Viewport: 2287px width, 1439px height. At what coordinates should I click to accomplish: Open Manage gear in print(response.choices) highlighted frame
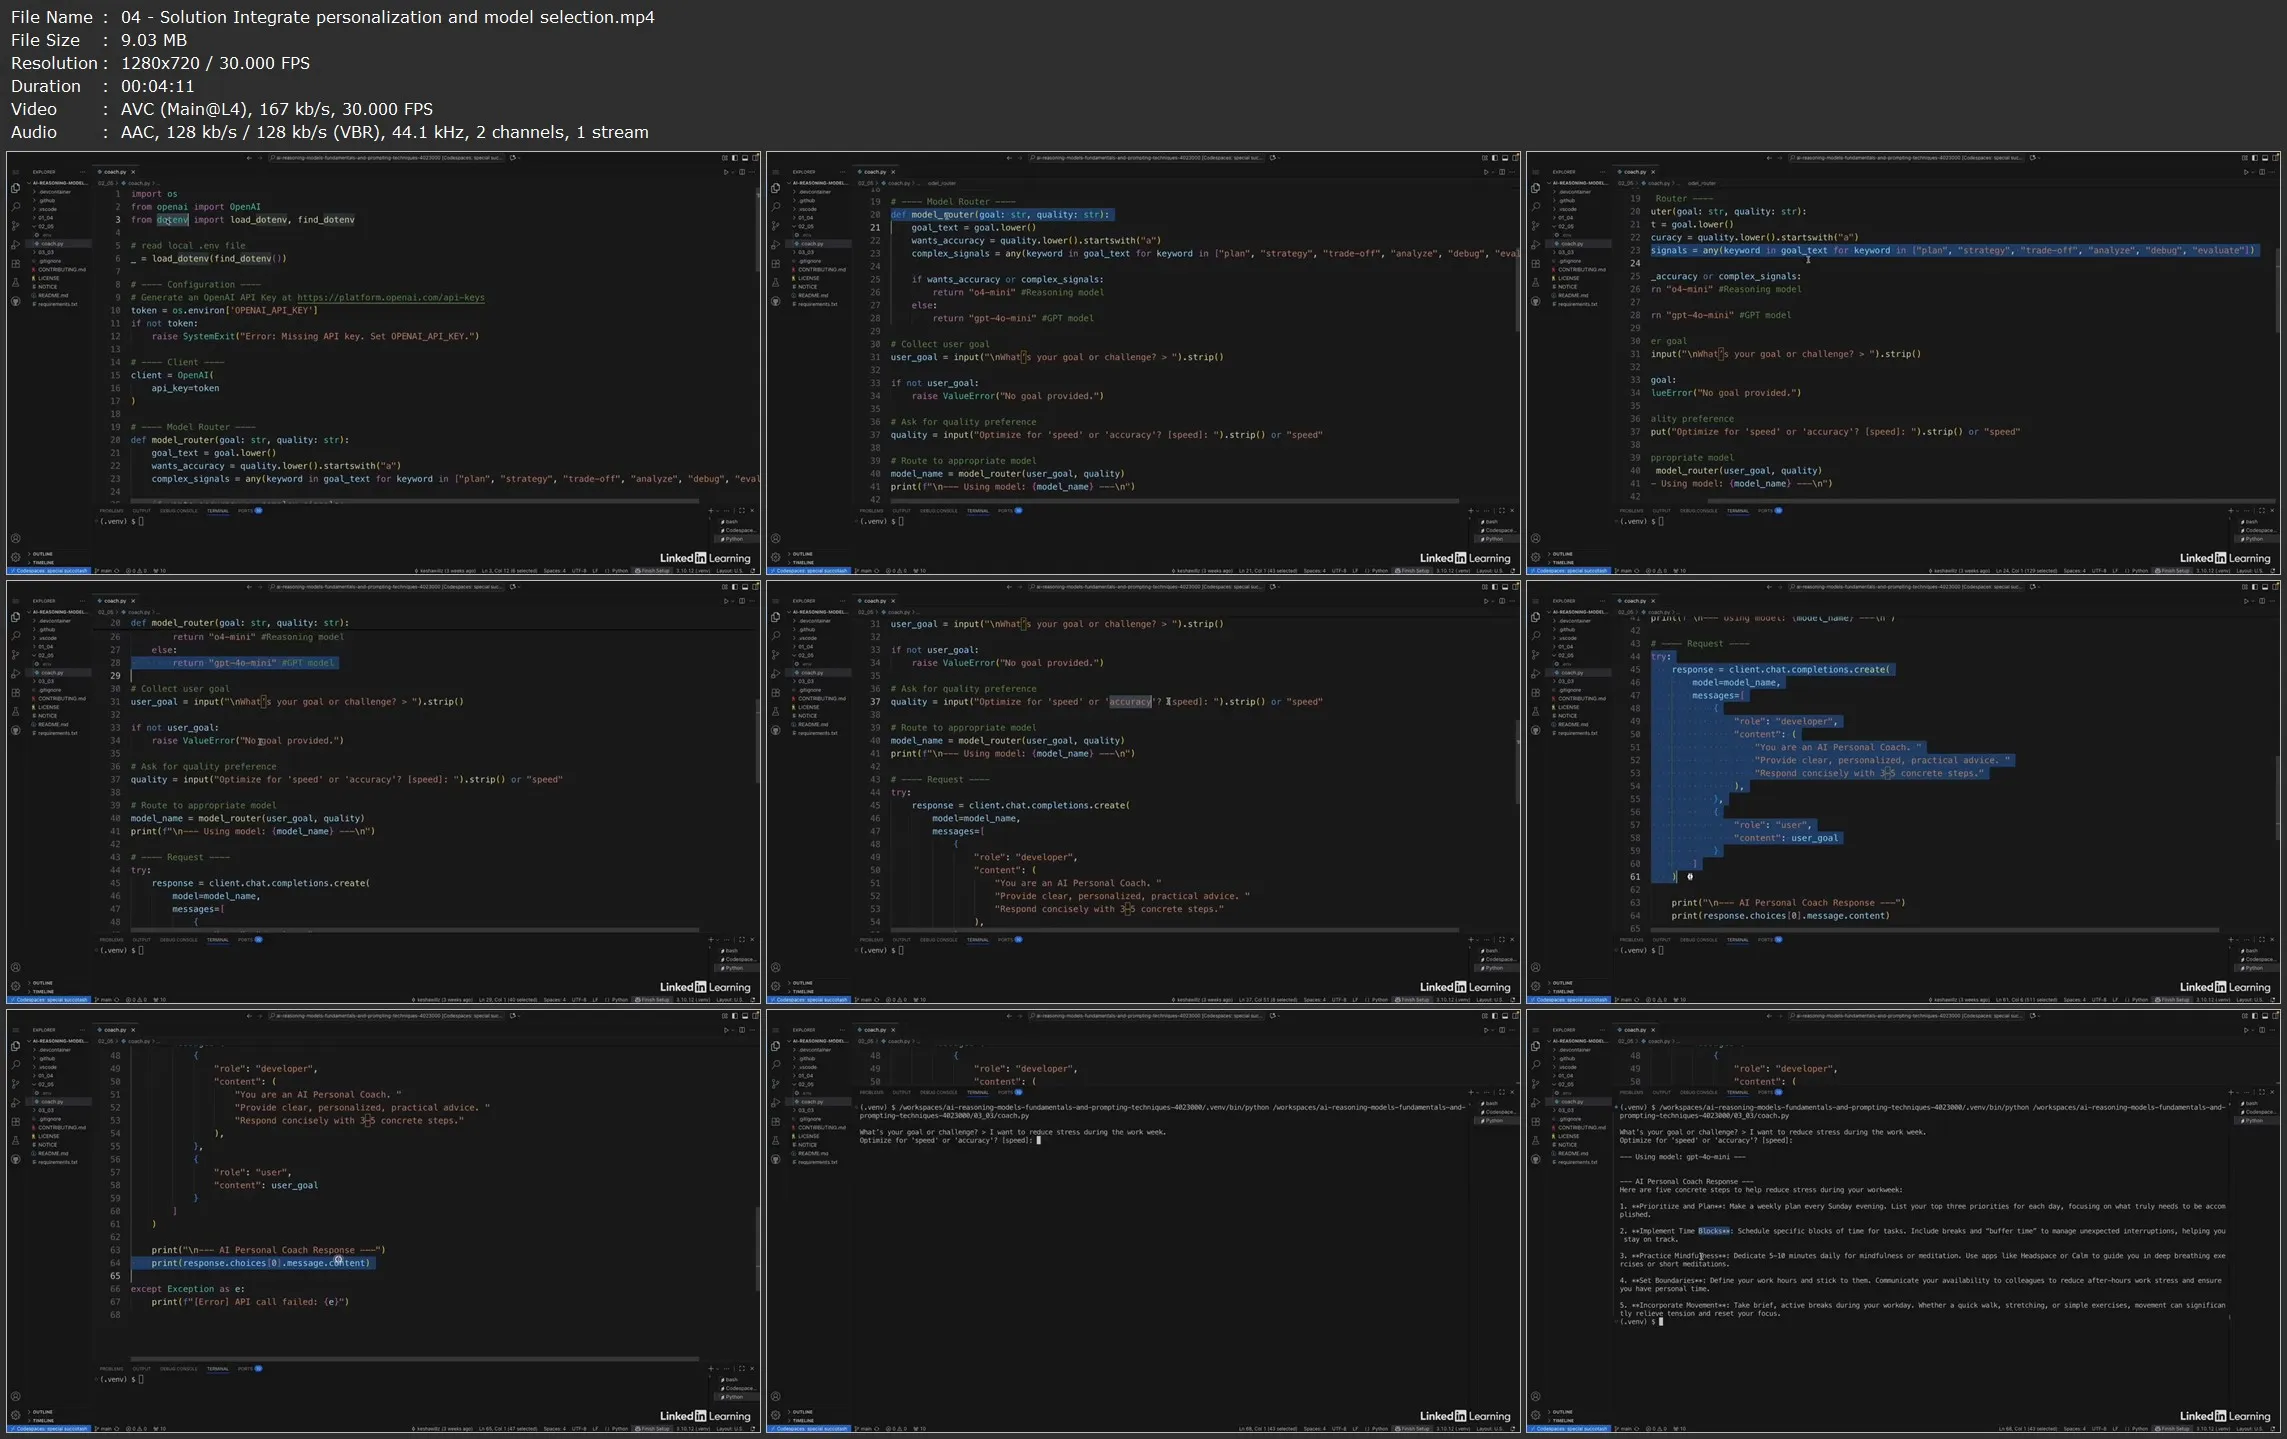click(15, 1416)
